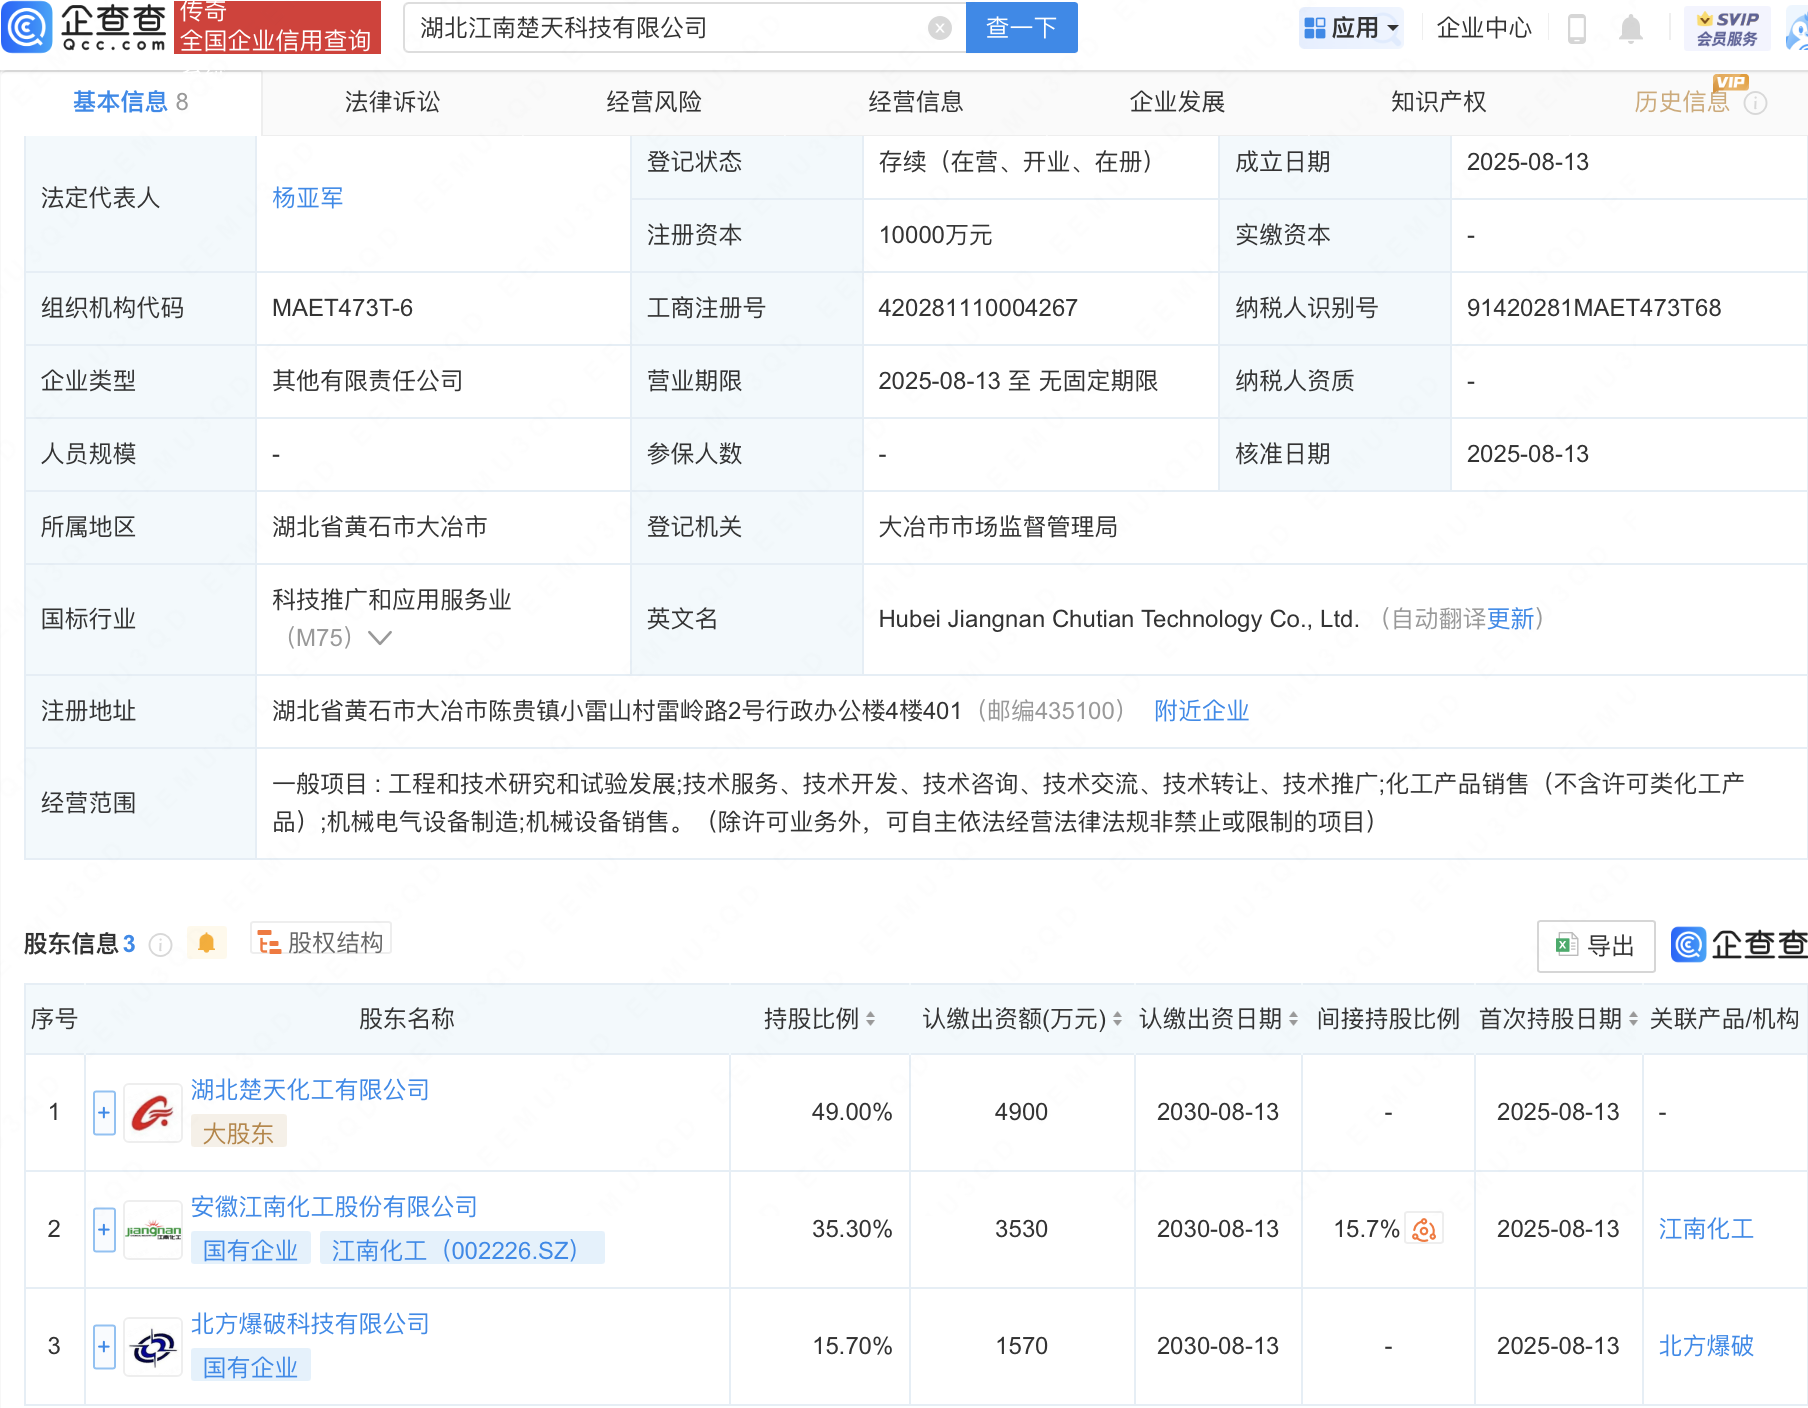This screenshot has height=1408, width=1808.
Task: Open the 股权结构 equity structure view
Action: click(320, 942)
